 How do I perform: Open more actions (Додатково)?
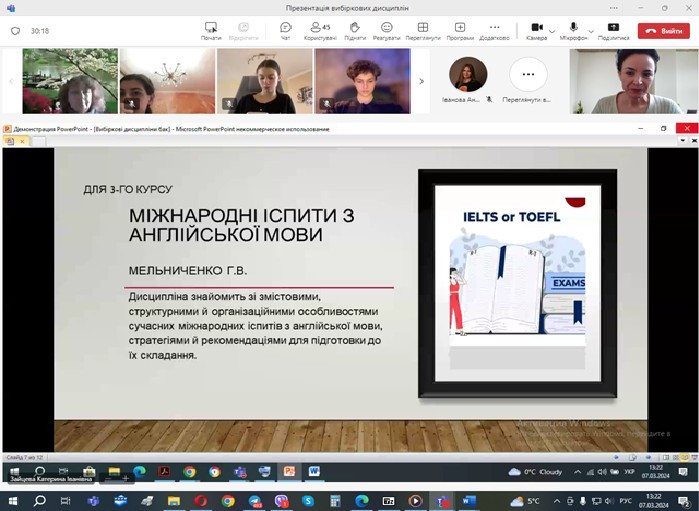pyautogui.click(x=494, y=30)
